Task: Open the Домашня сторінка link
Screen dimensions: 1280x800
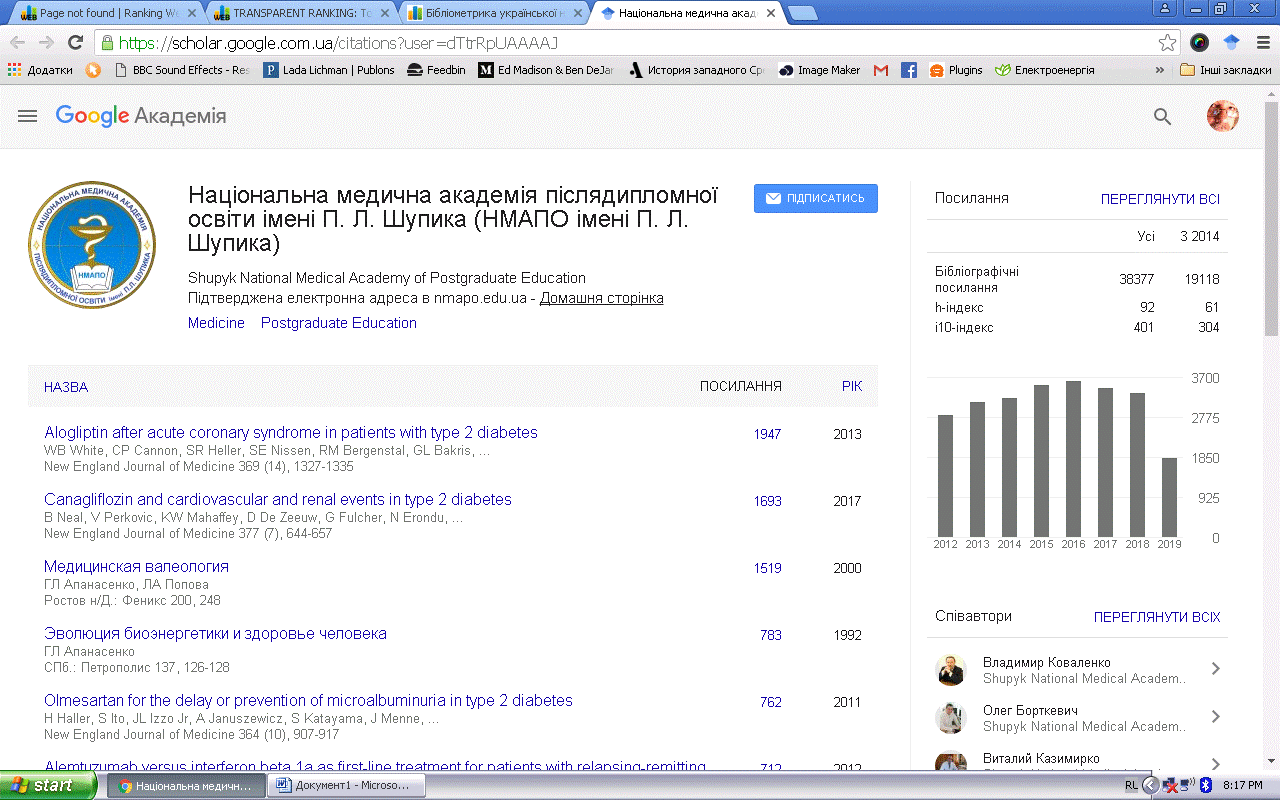Action: click(x=601, y=298)
